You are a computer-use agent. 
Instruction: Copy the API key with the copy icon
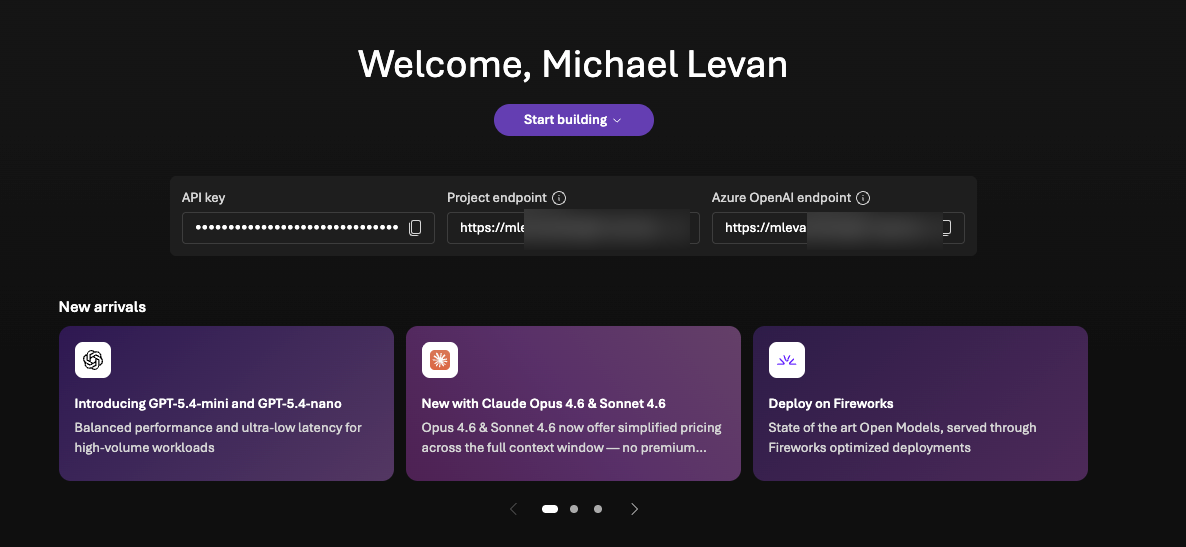pyautogui.click(x=415, y=228)
